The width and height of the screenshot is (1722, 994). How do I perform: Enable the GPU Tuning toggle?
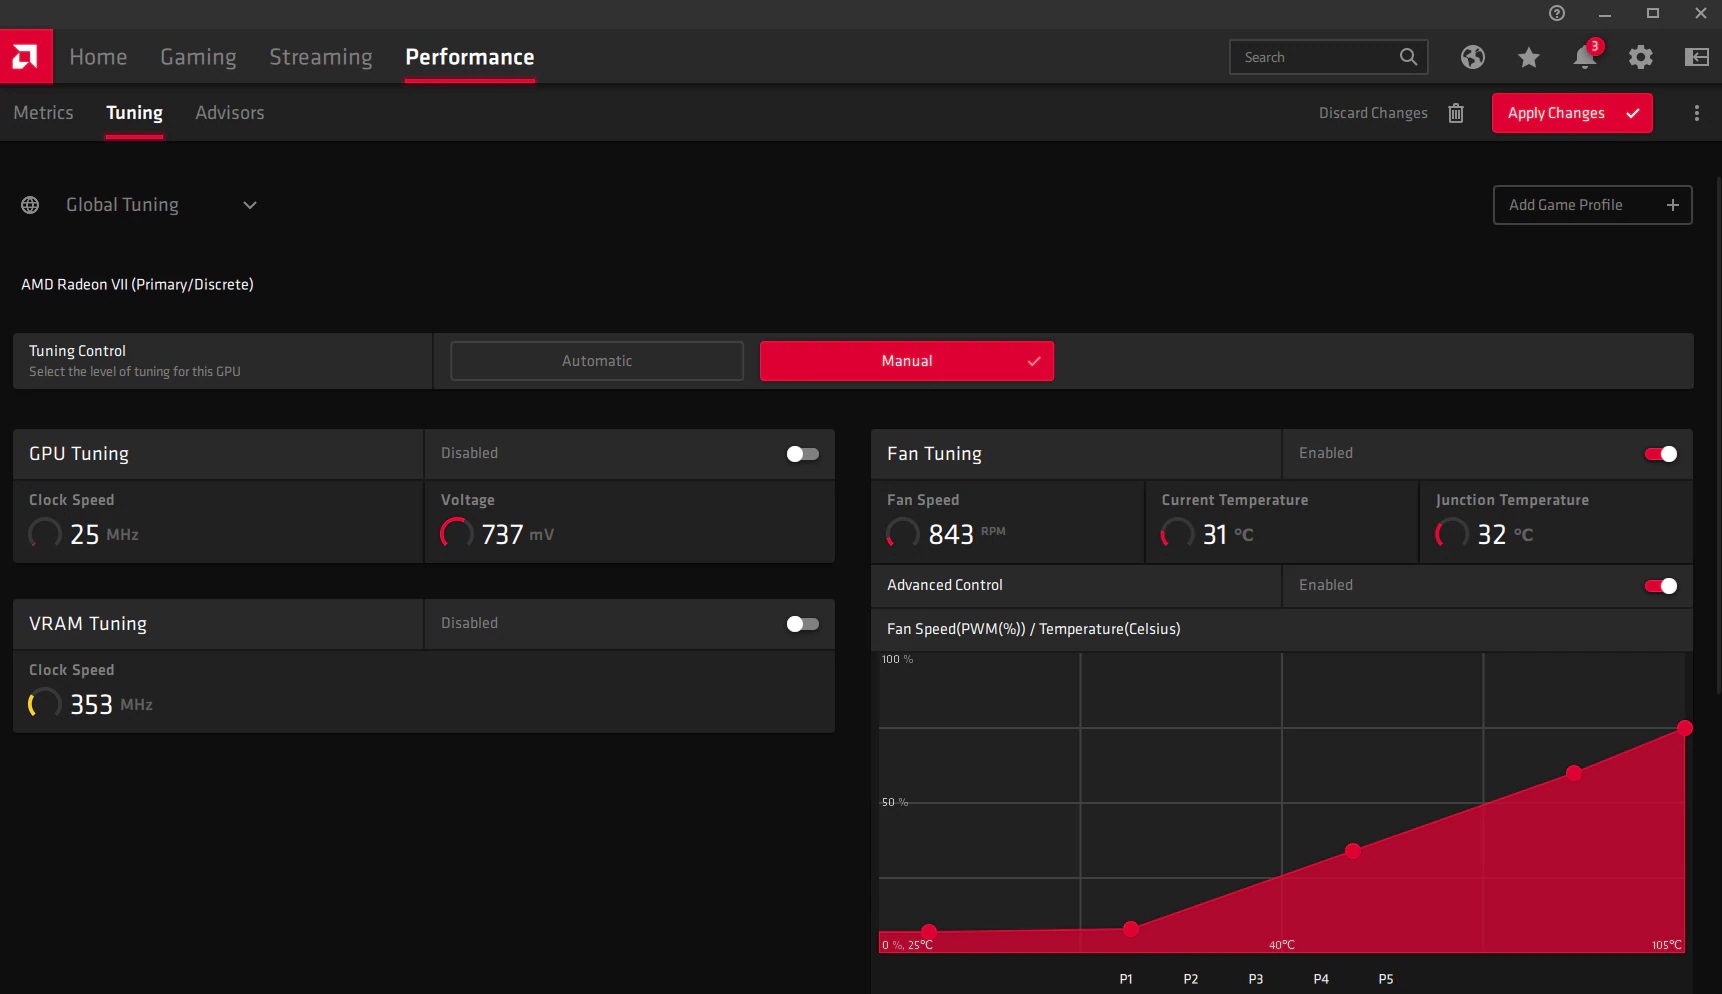[803, 454]
